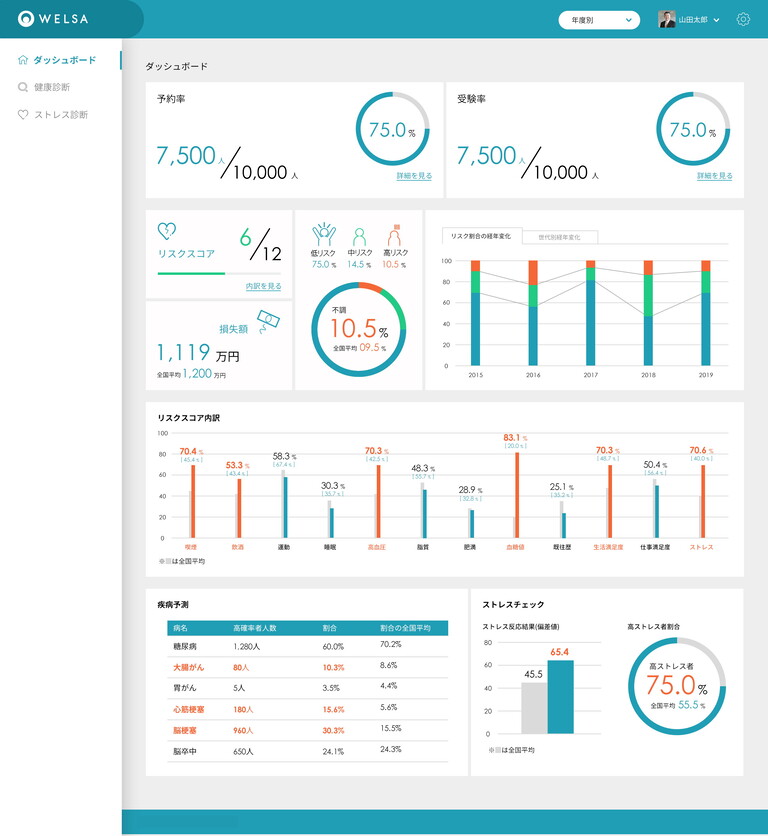Image resolution: width=768 pixels, height=836 pixels.
Task: Click the 仕事満足度 axis label
Action: 655,547
